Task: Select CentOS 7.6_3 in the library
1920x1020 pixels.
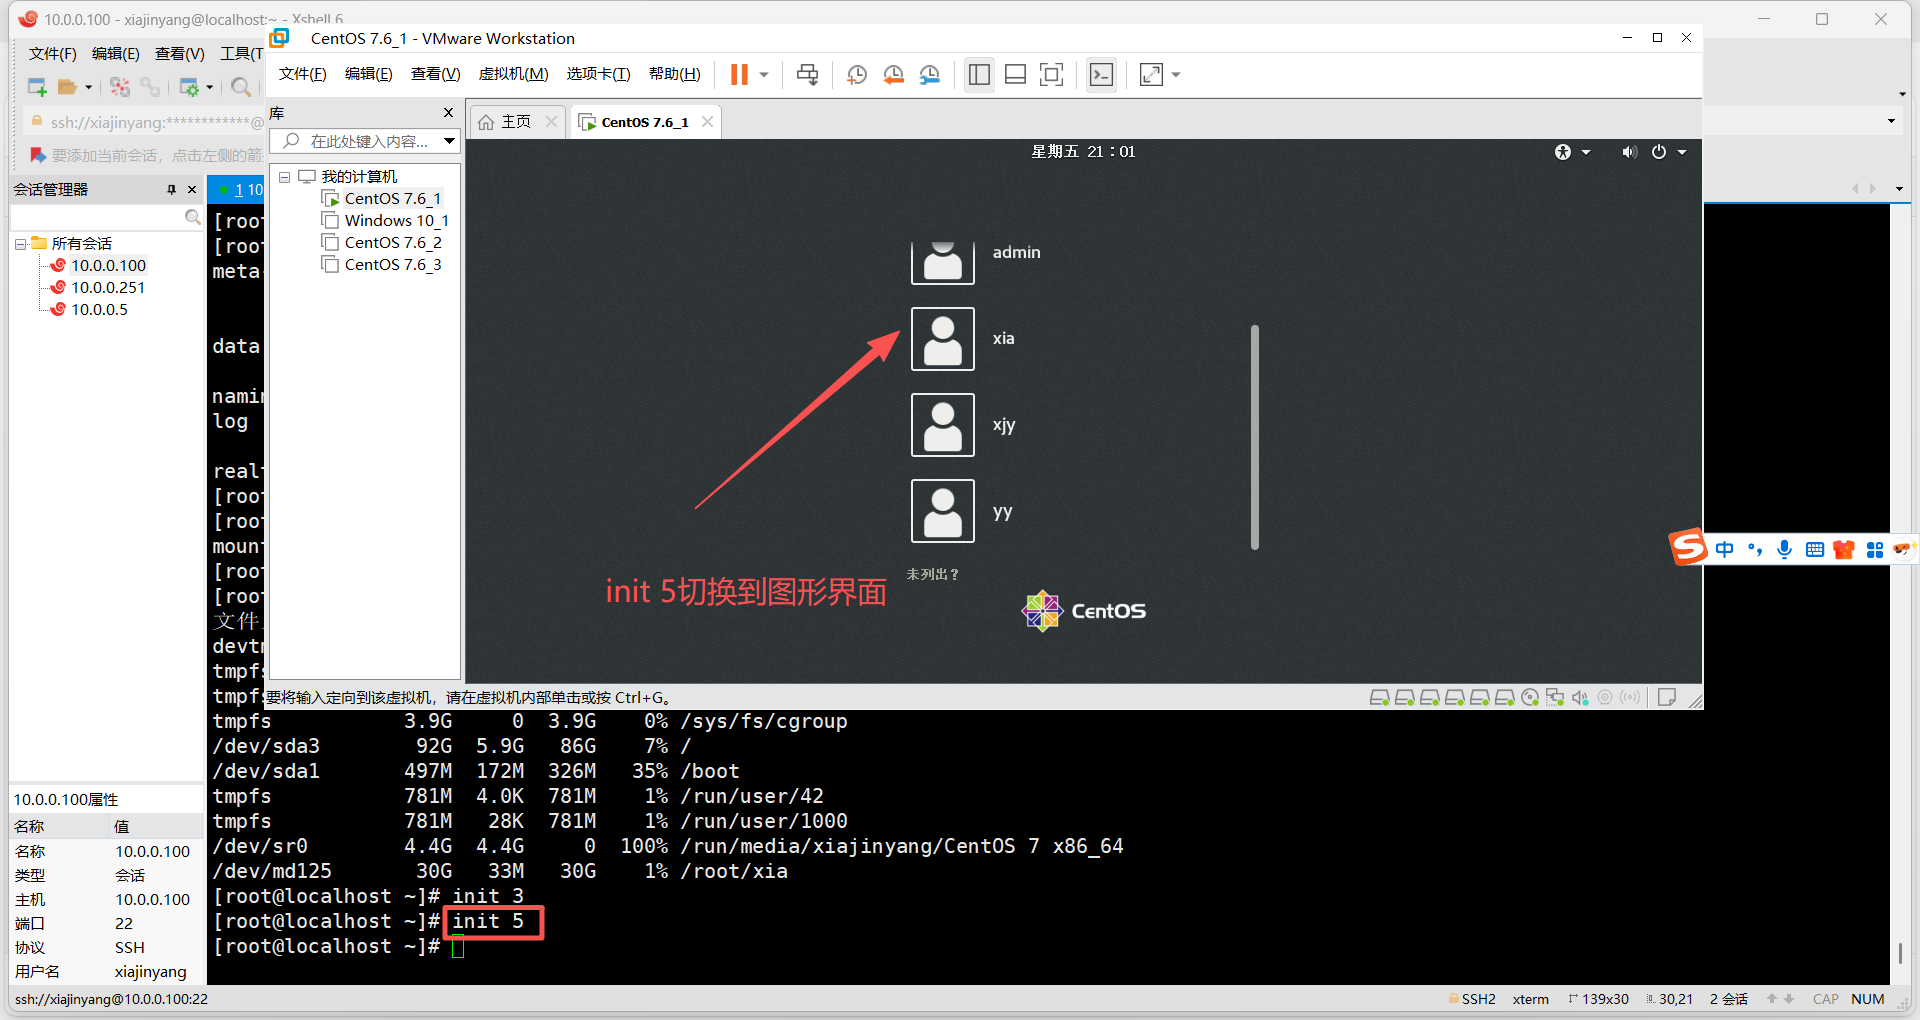Action: point(392,265)
